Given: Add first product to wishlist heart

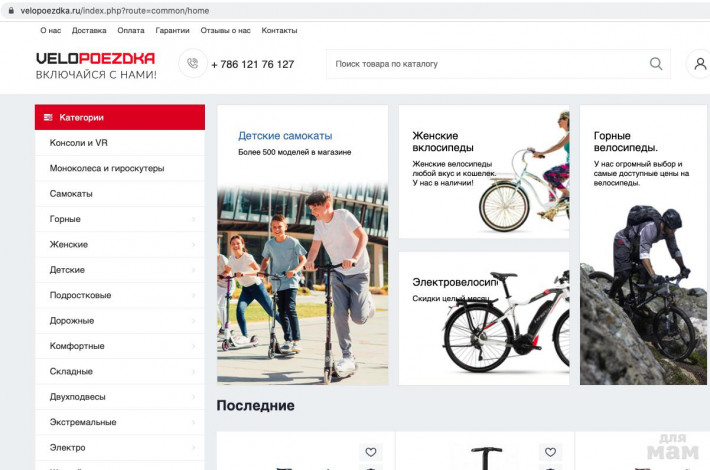Looking at the screenshot, I should click(371, 452).
